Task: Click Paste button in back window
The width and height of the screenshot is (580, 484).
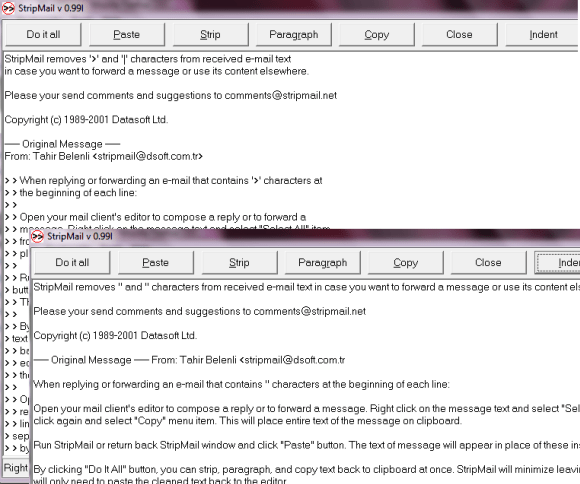Action: coord(127,34)
